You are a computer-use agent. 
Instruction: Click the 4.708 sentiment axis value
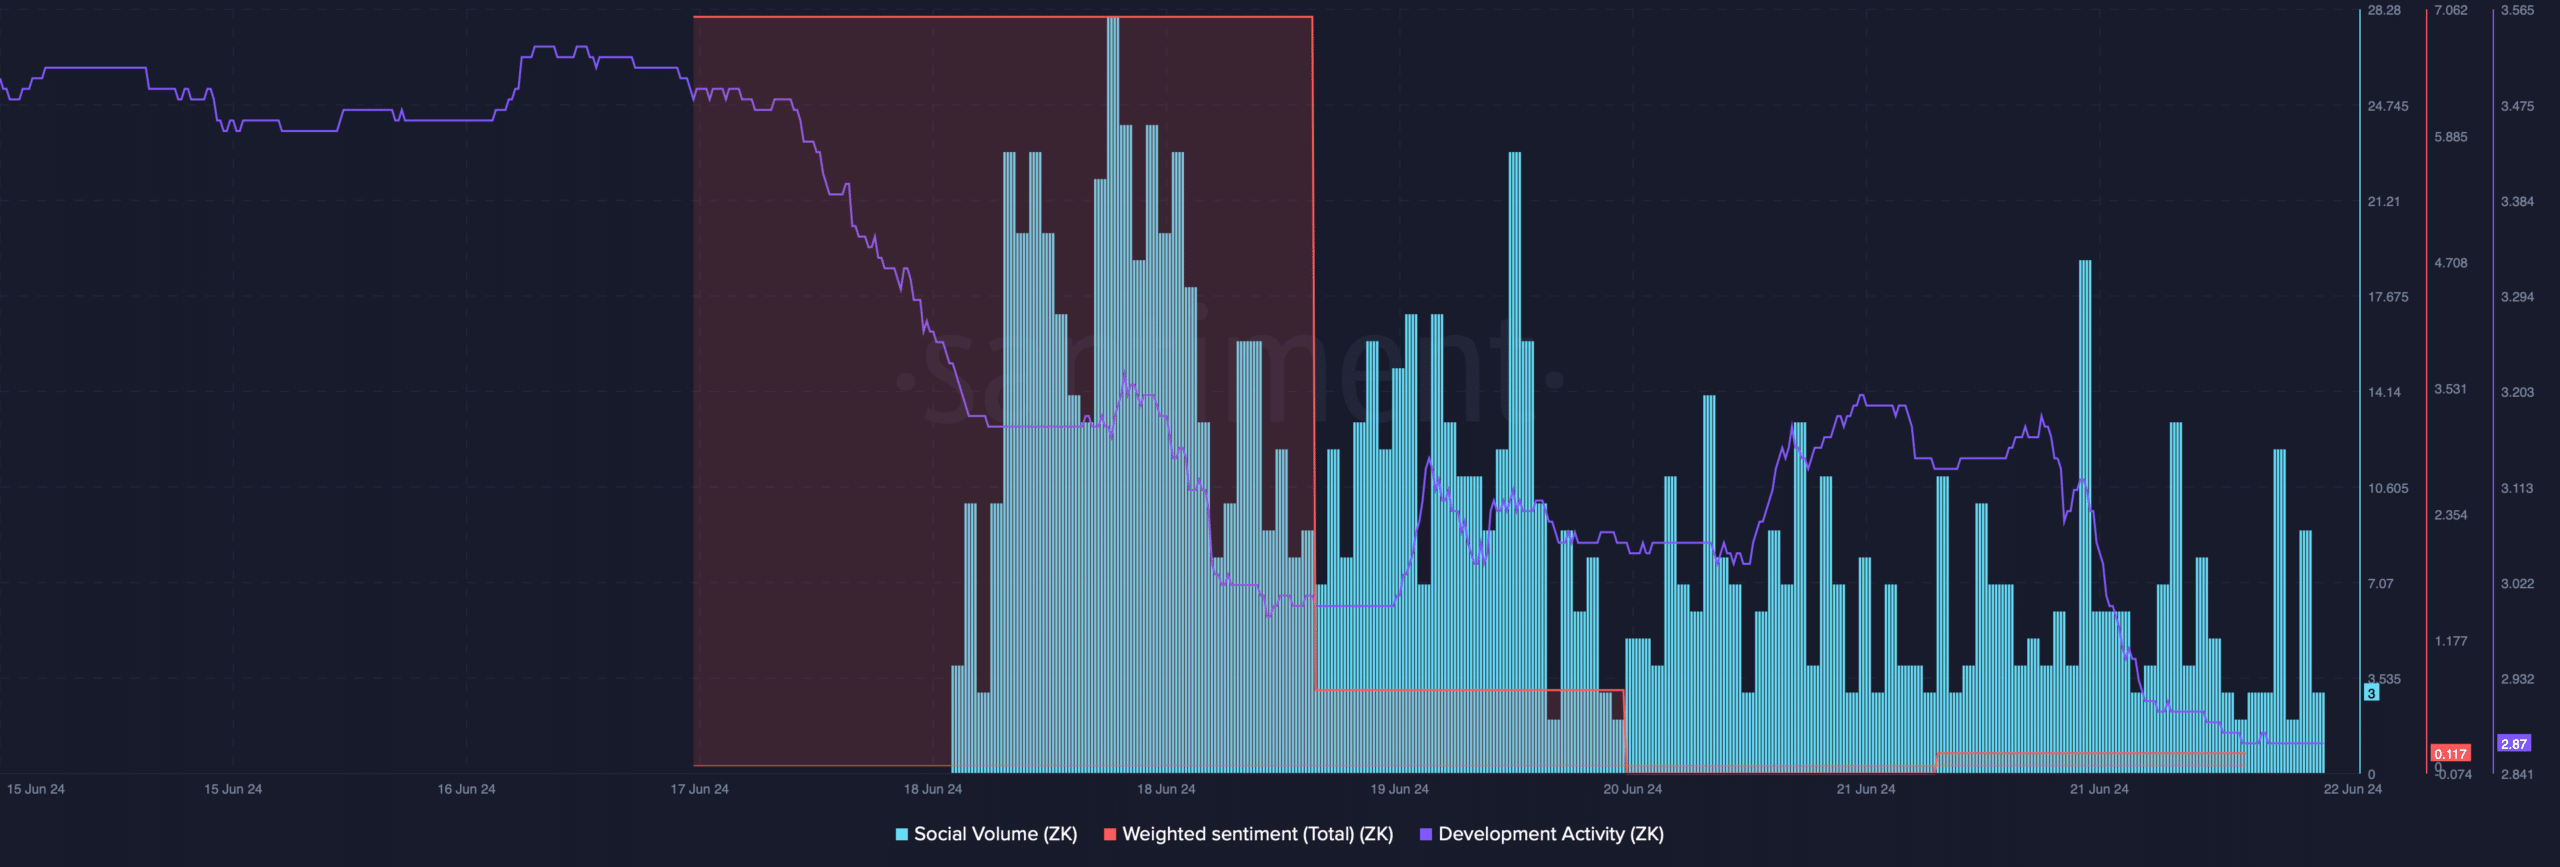point(2451,263)
